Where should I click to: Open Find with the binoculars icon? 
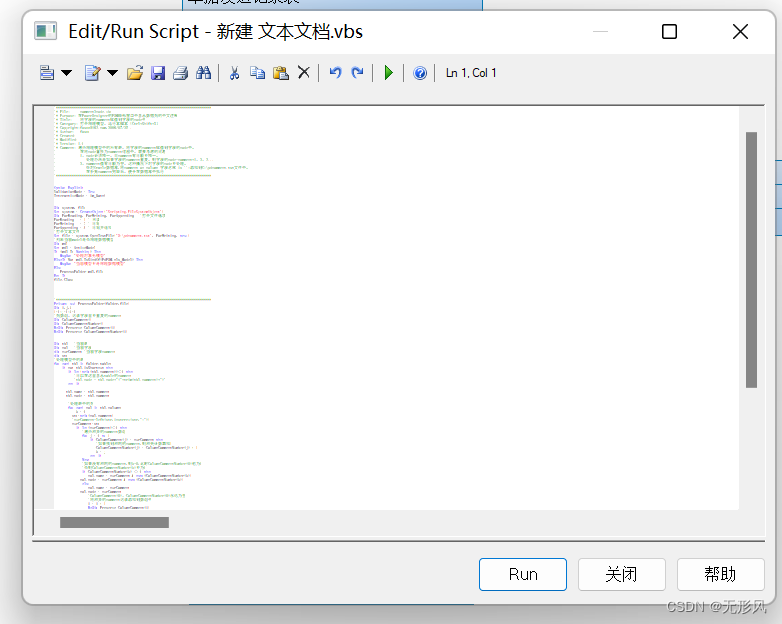click(x=203, y=73)
